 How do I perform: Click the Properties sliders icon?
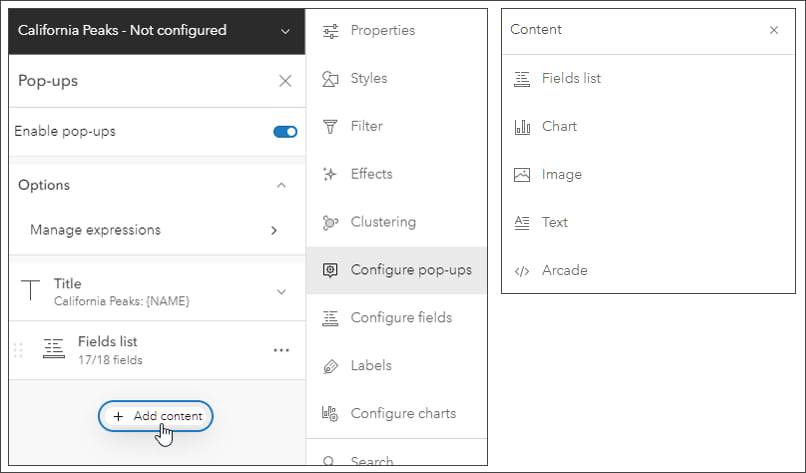[x=330, y=31]
